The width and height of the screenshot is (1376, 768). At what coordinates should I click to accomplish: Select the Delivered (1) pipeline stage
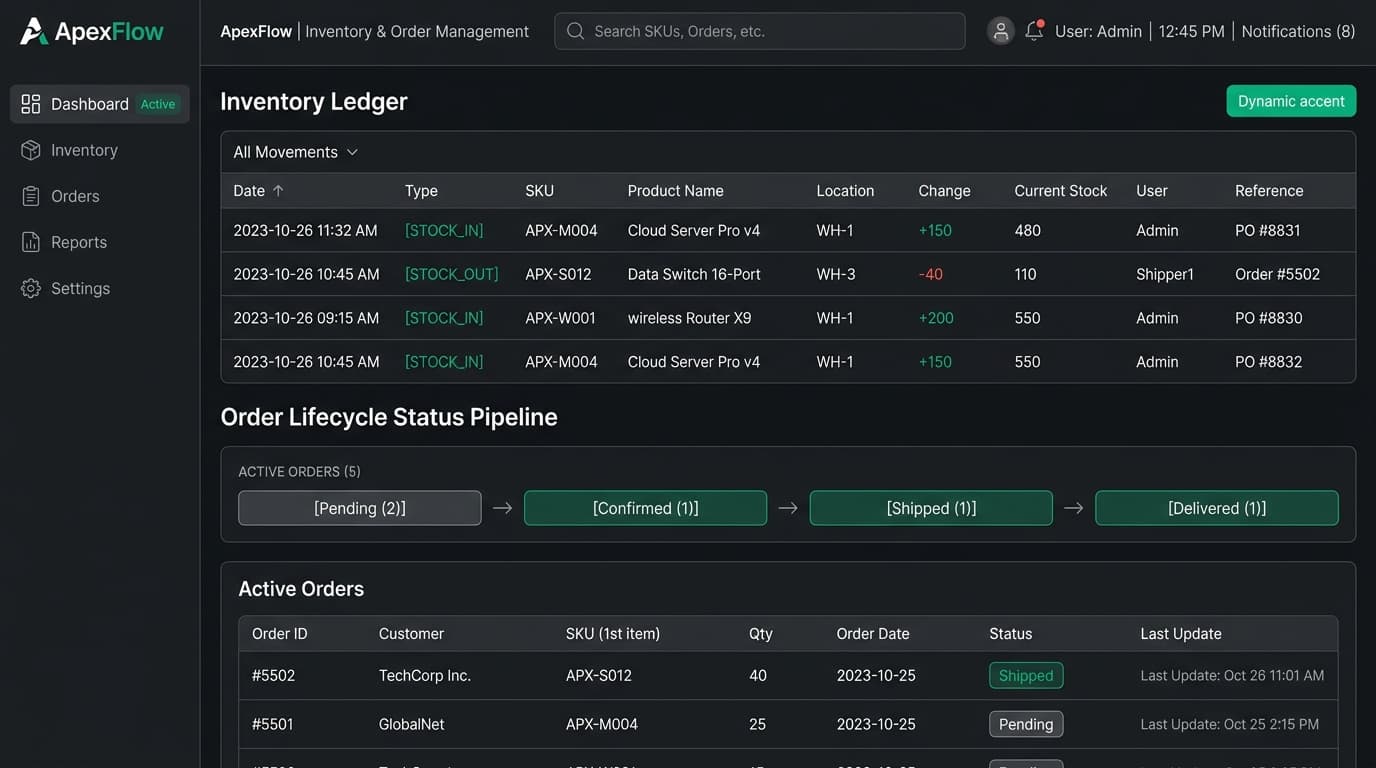coord(1217,508)
